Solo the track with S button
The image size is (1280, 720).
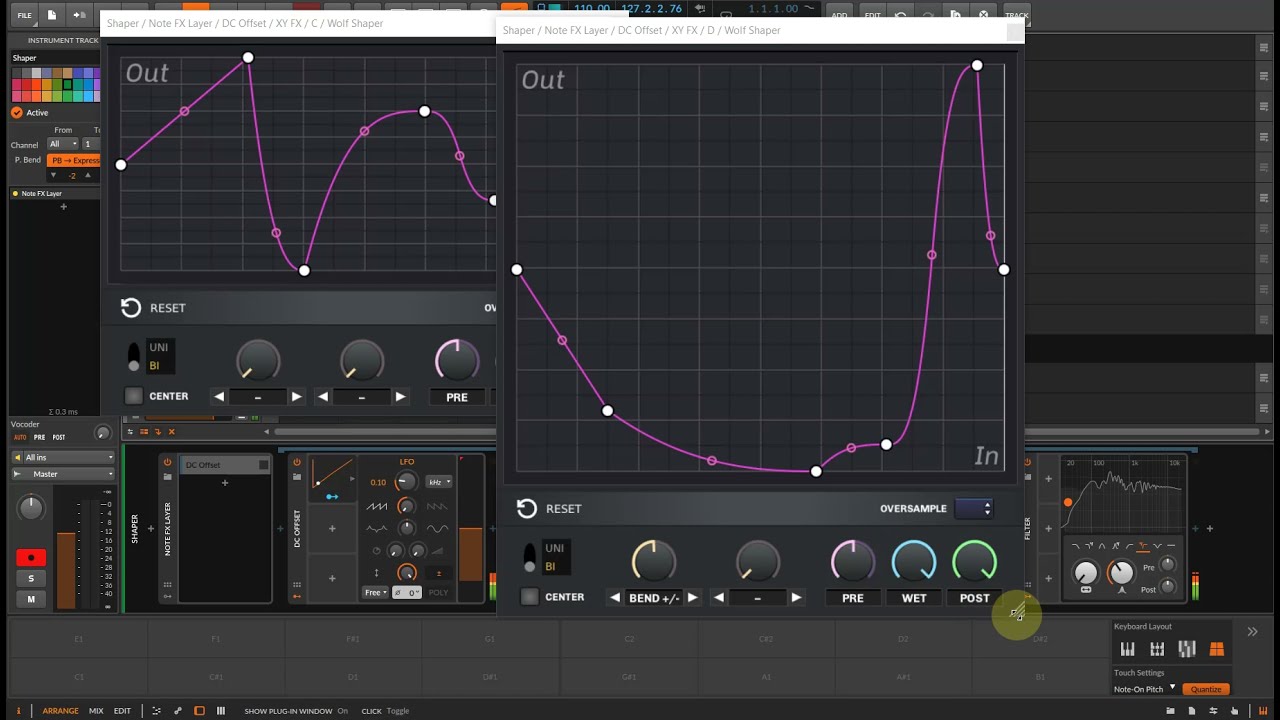click(31, 578)
